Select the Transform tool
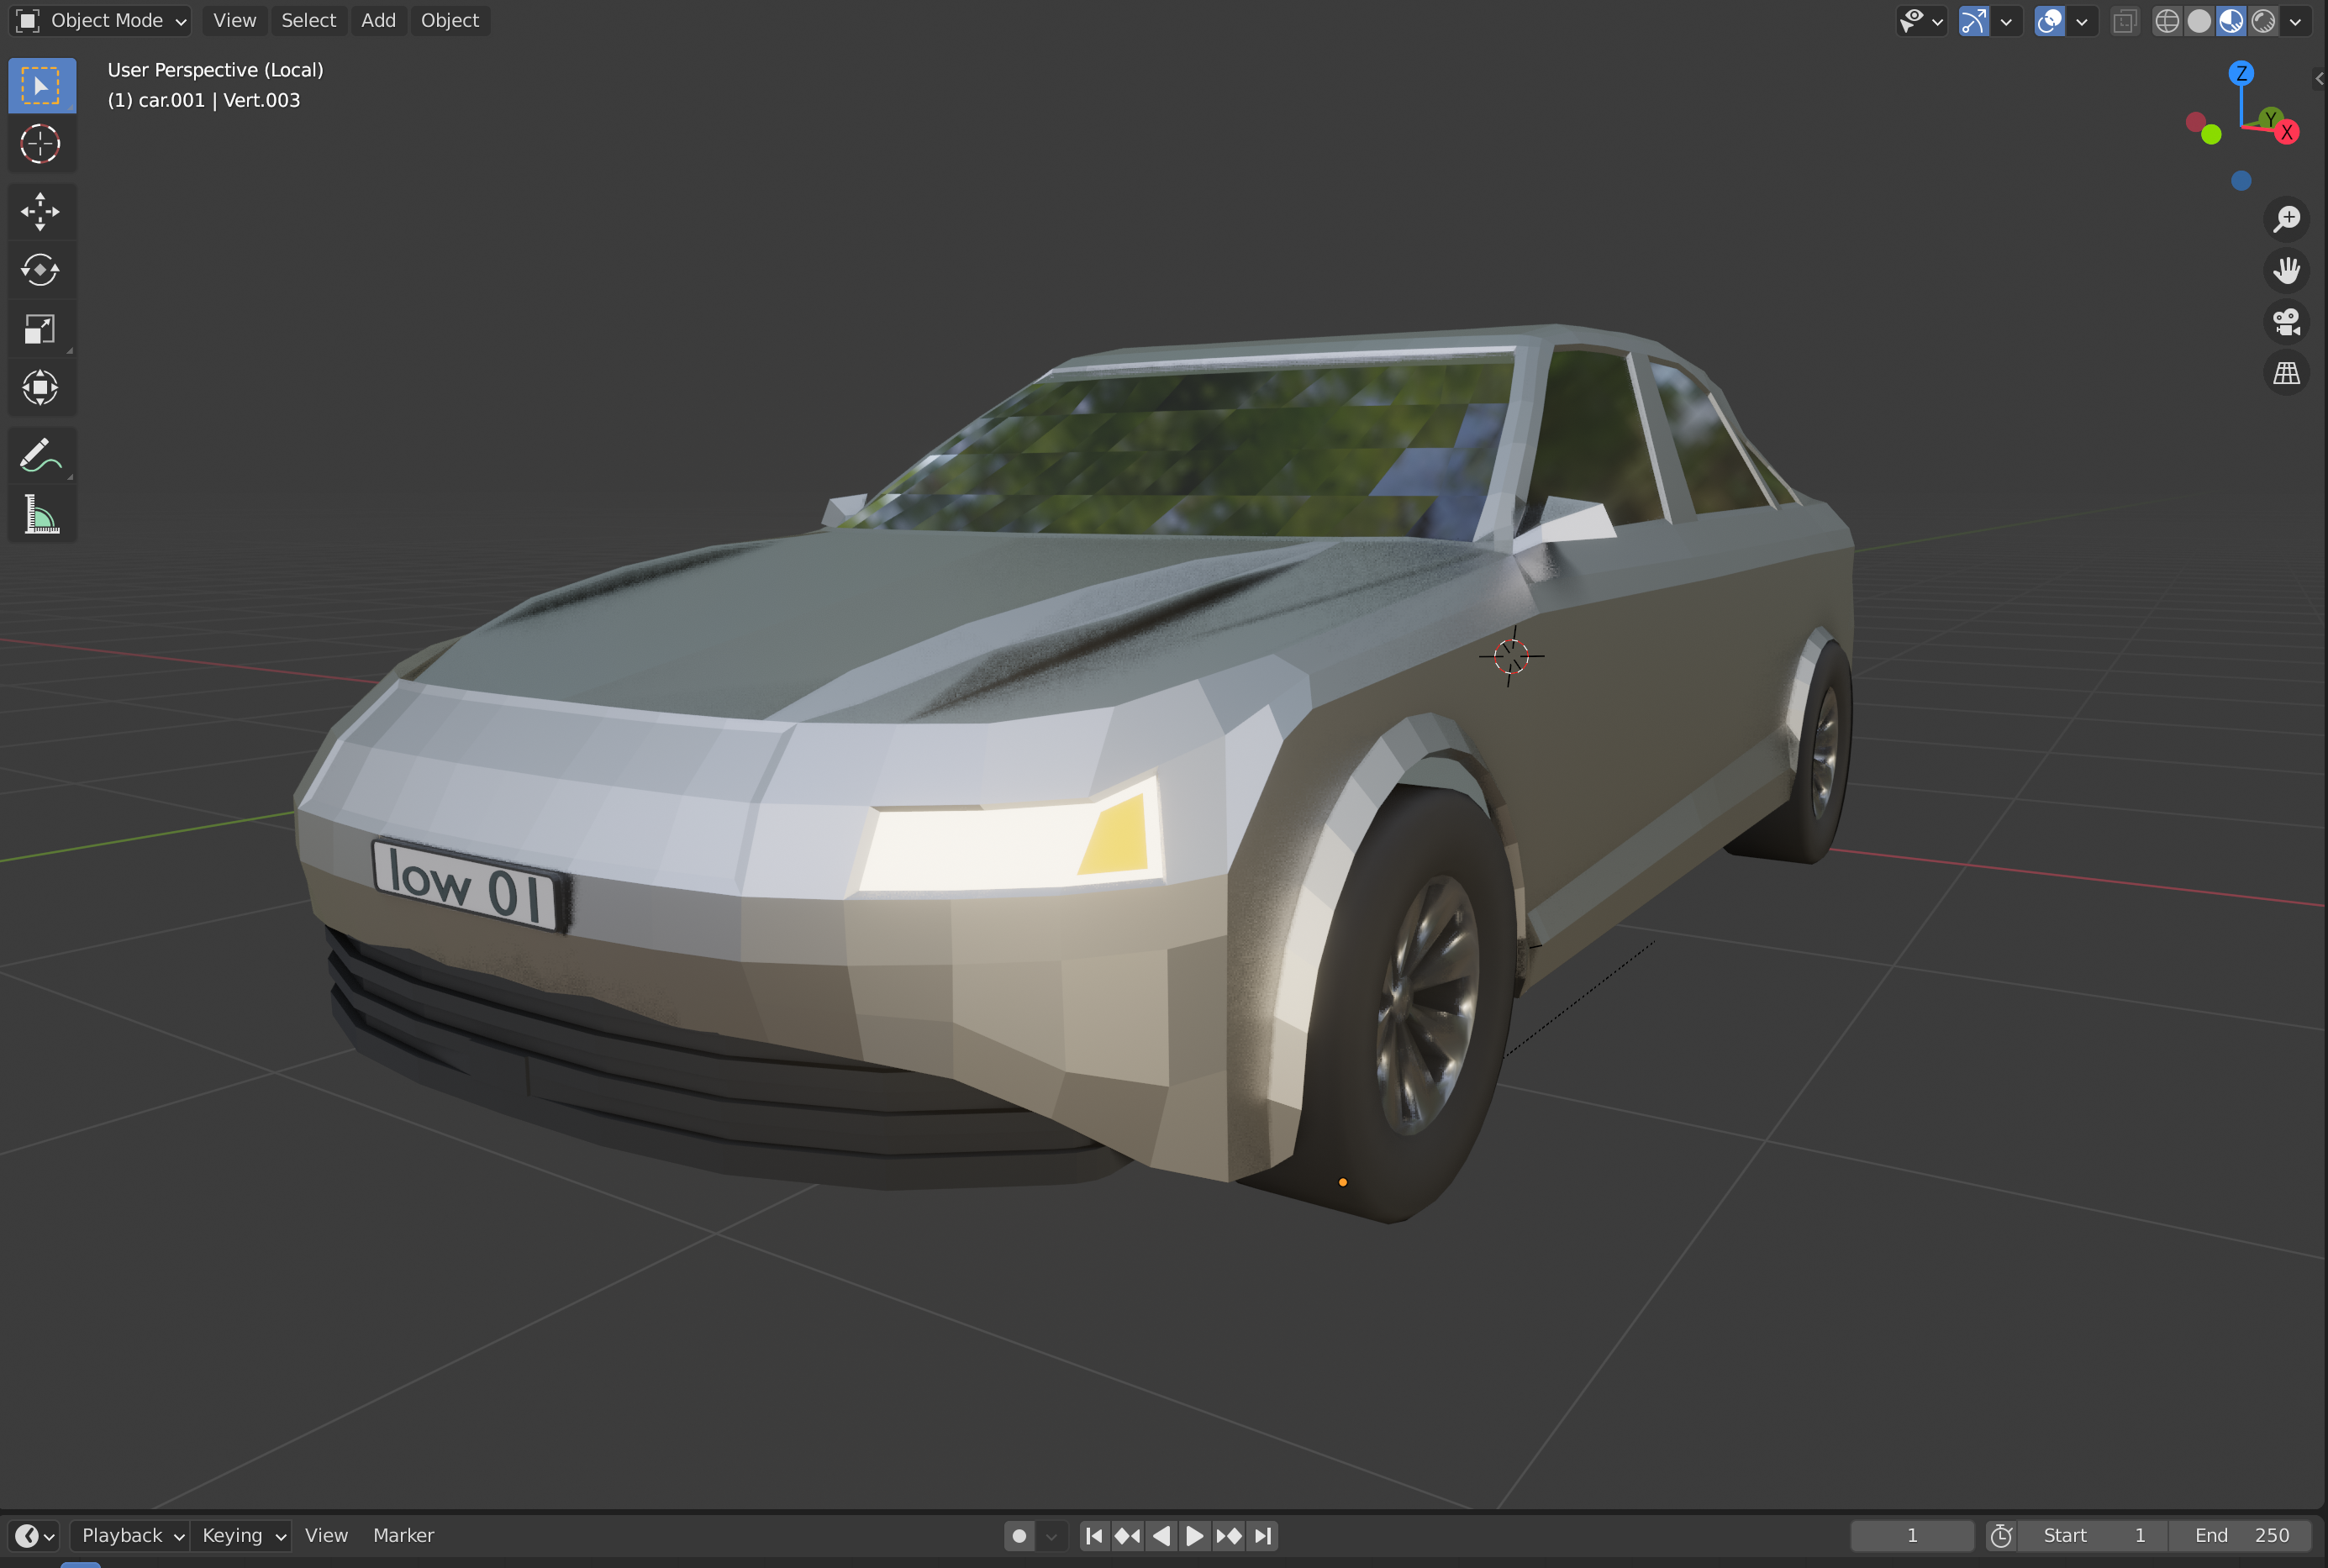 (41, 387)
